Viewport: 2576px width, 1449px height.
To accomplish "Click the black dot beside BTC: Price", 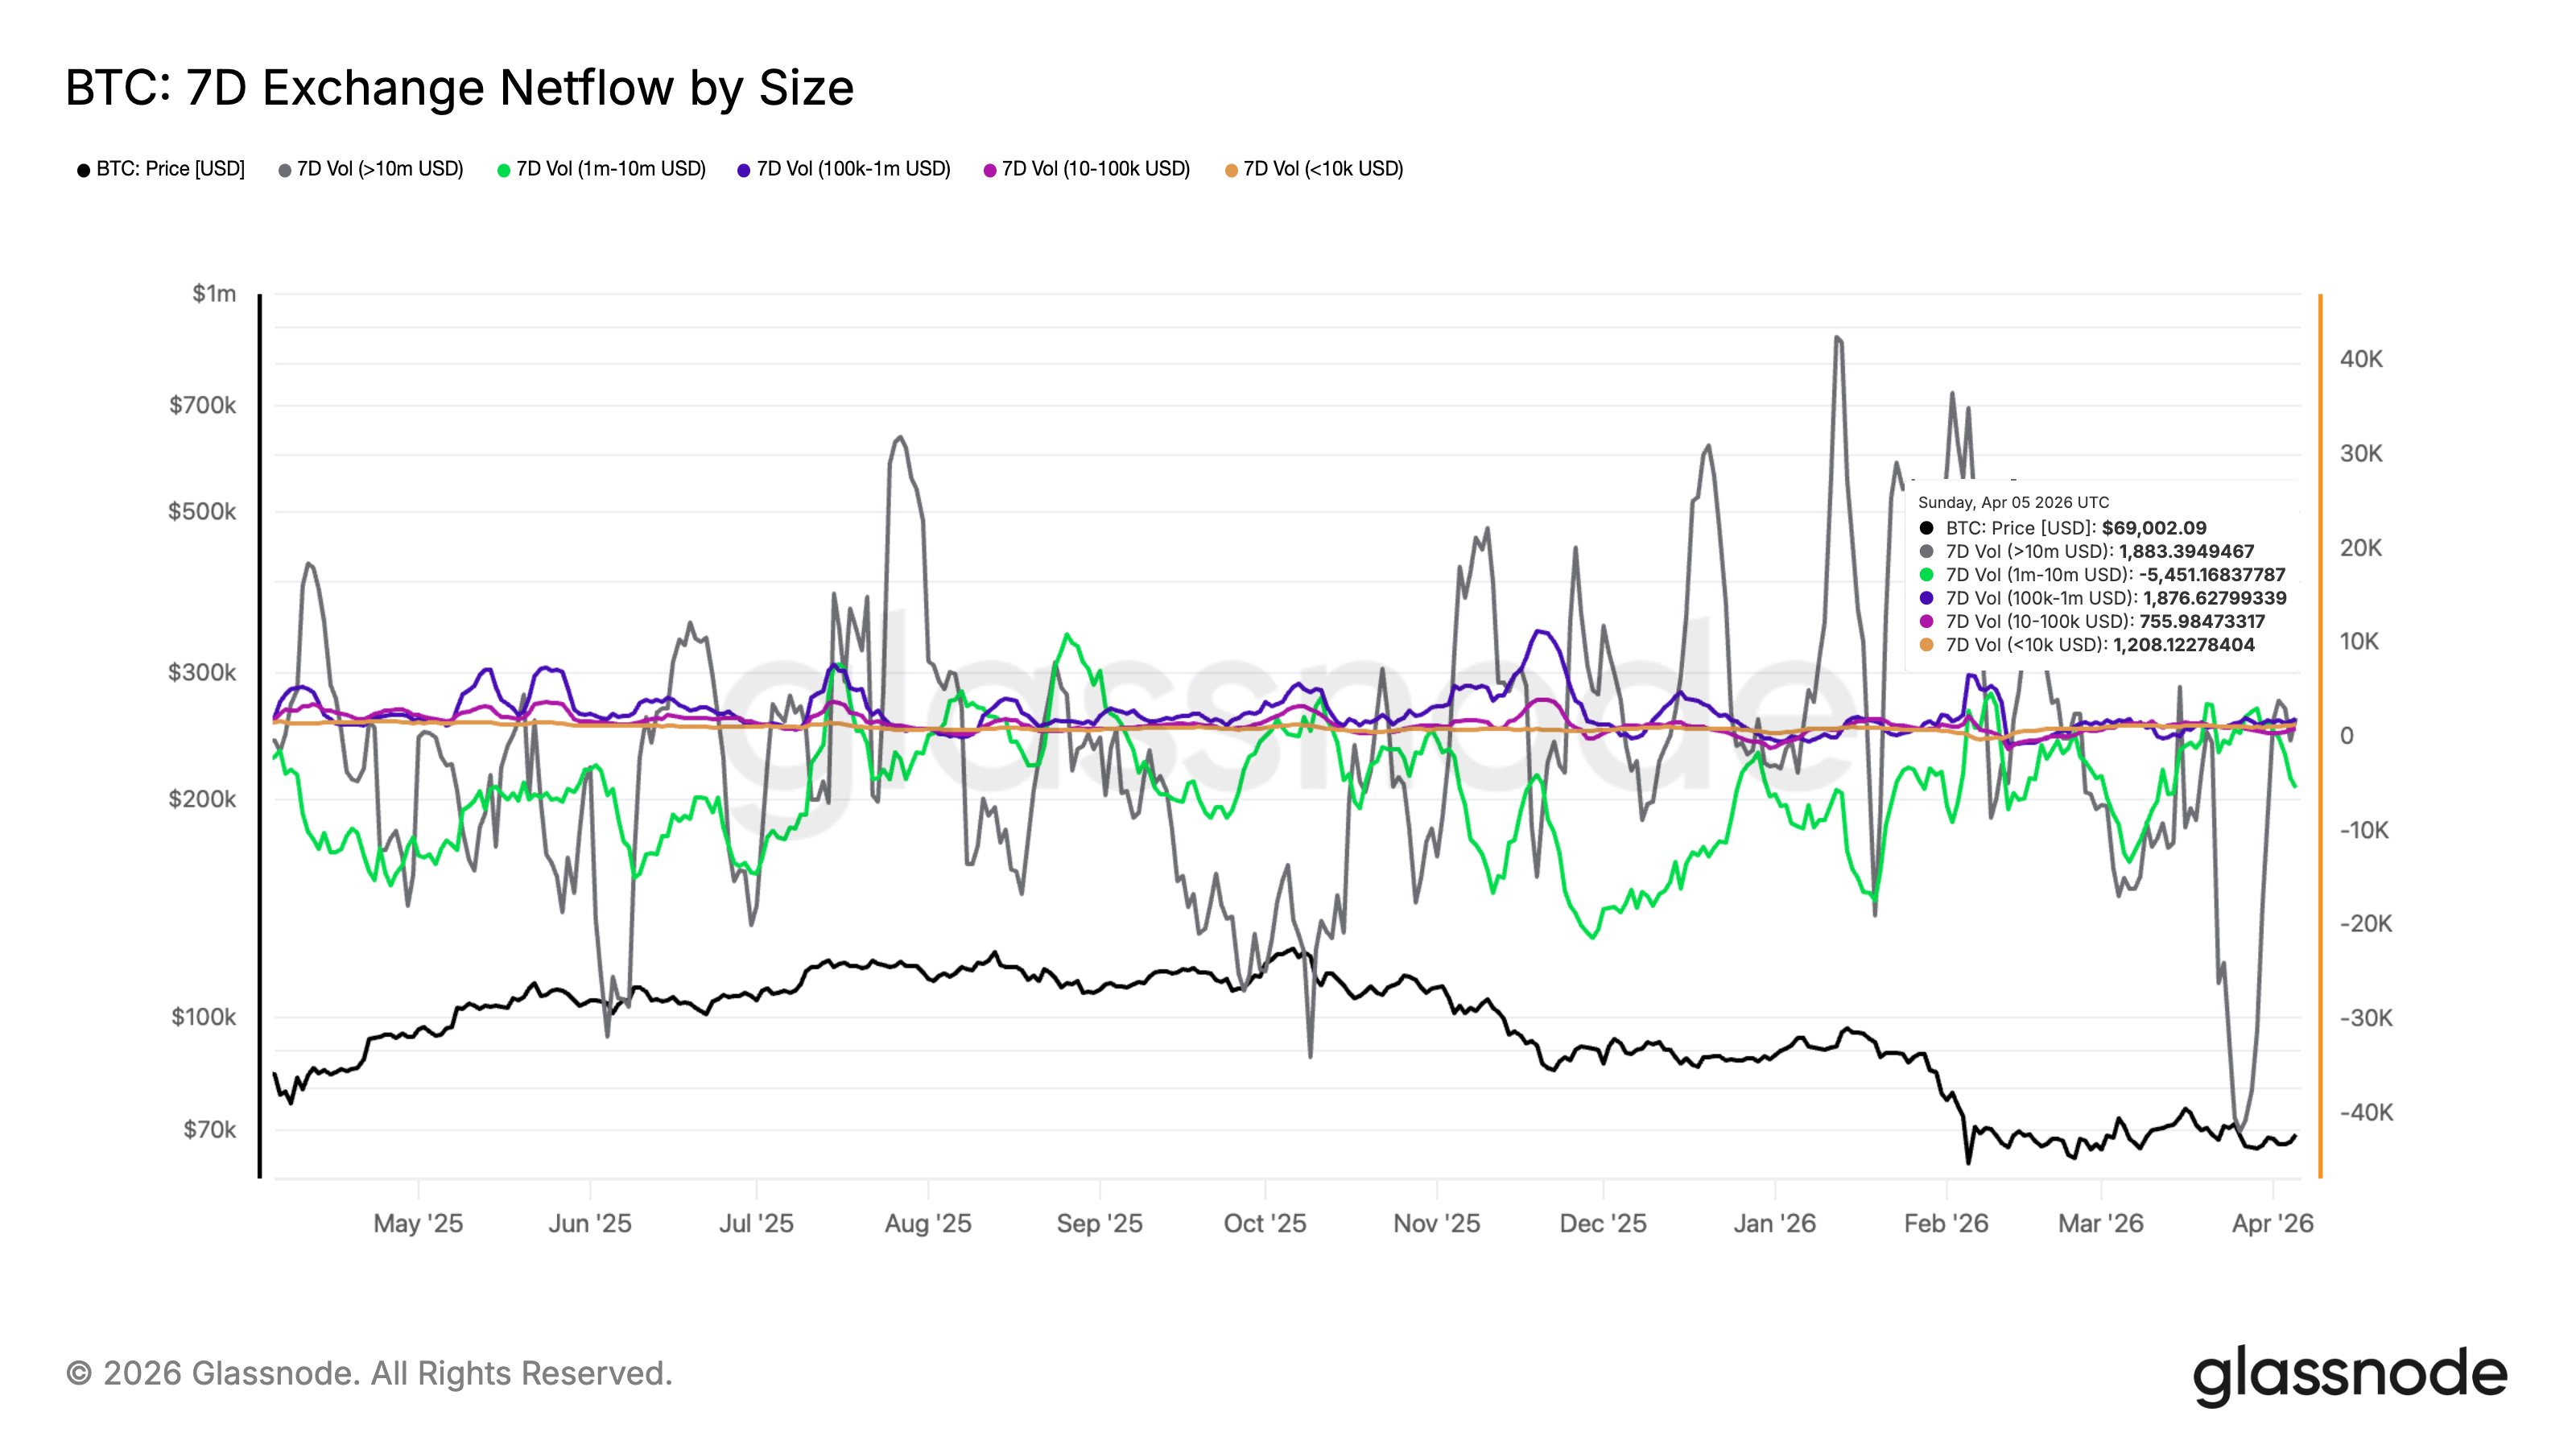I will (x=83, y=170).
